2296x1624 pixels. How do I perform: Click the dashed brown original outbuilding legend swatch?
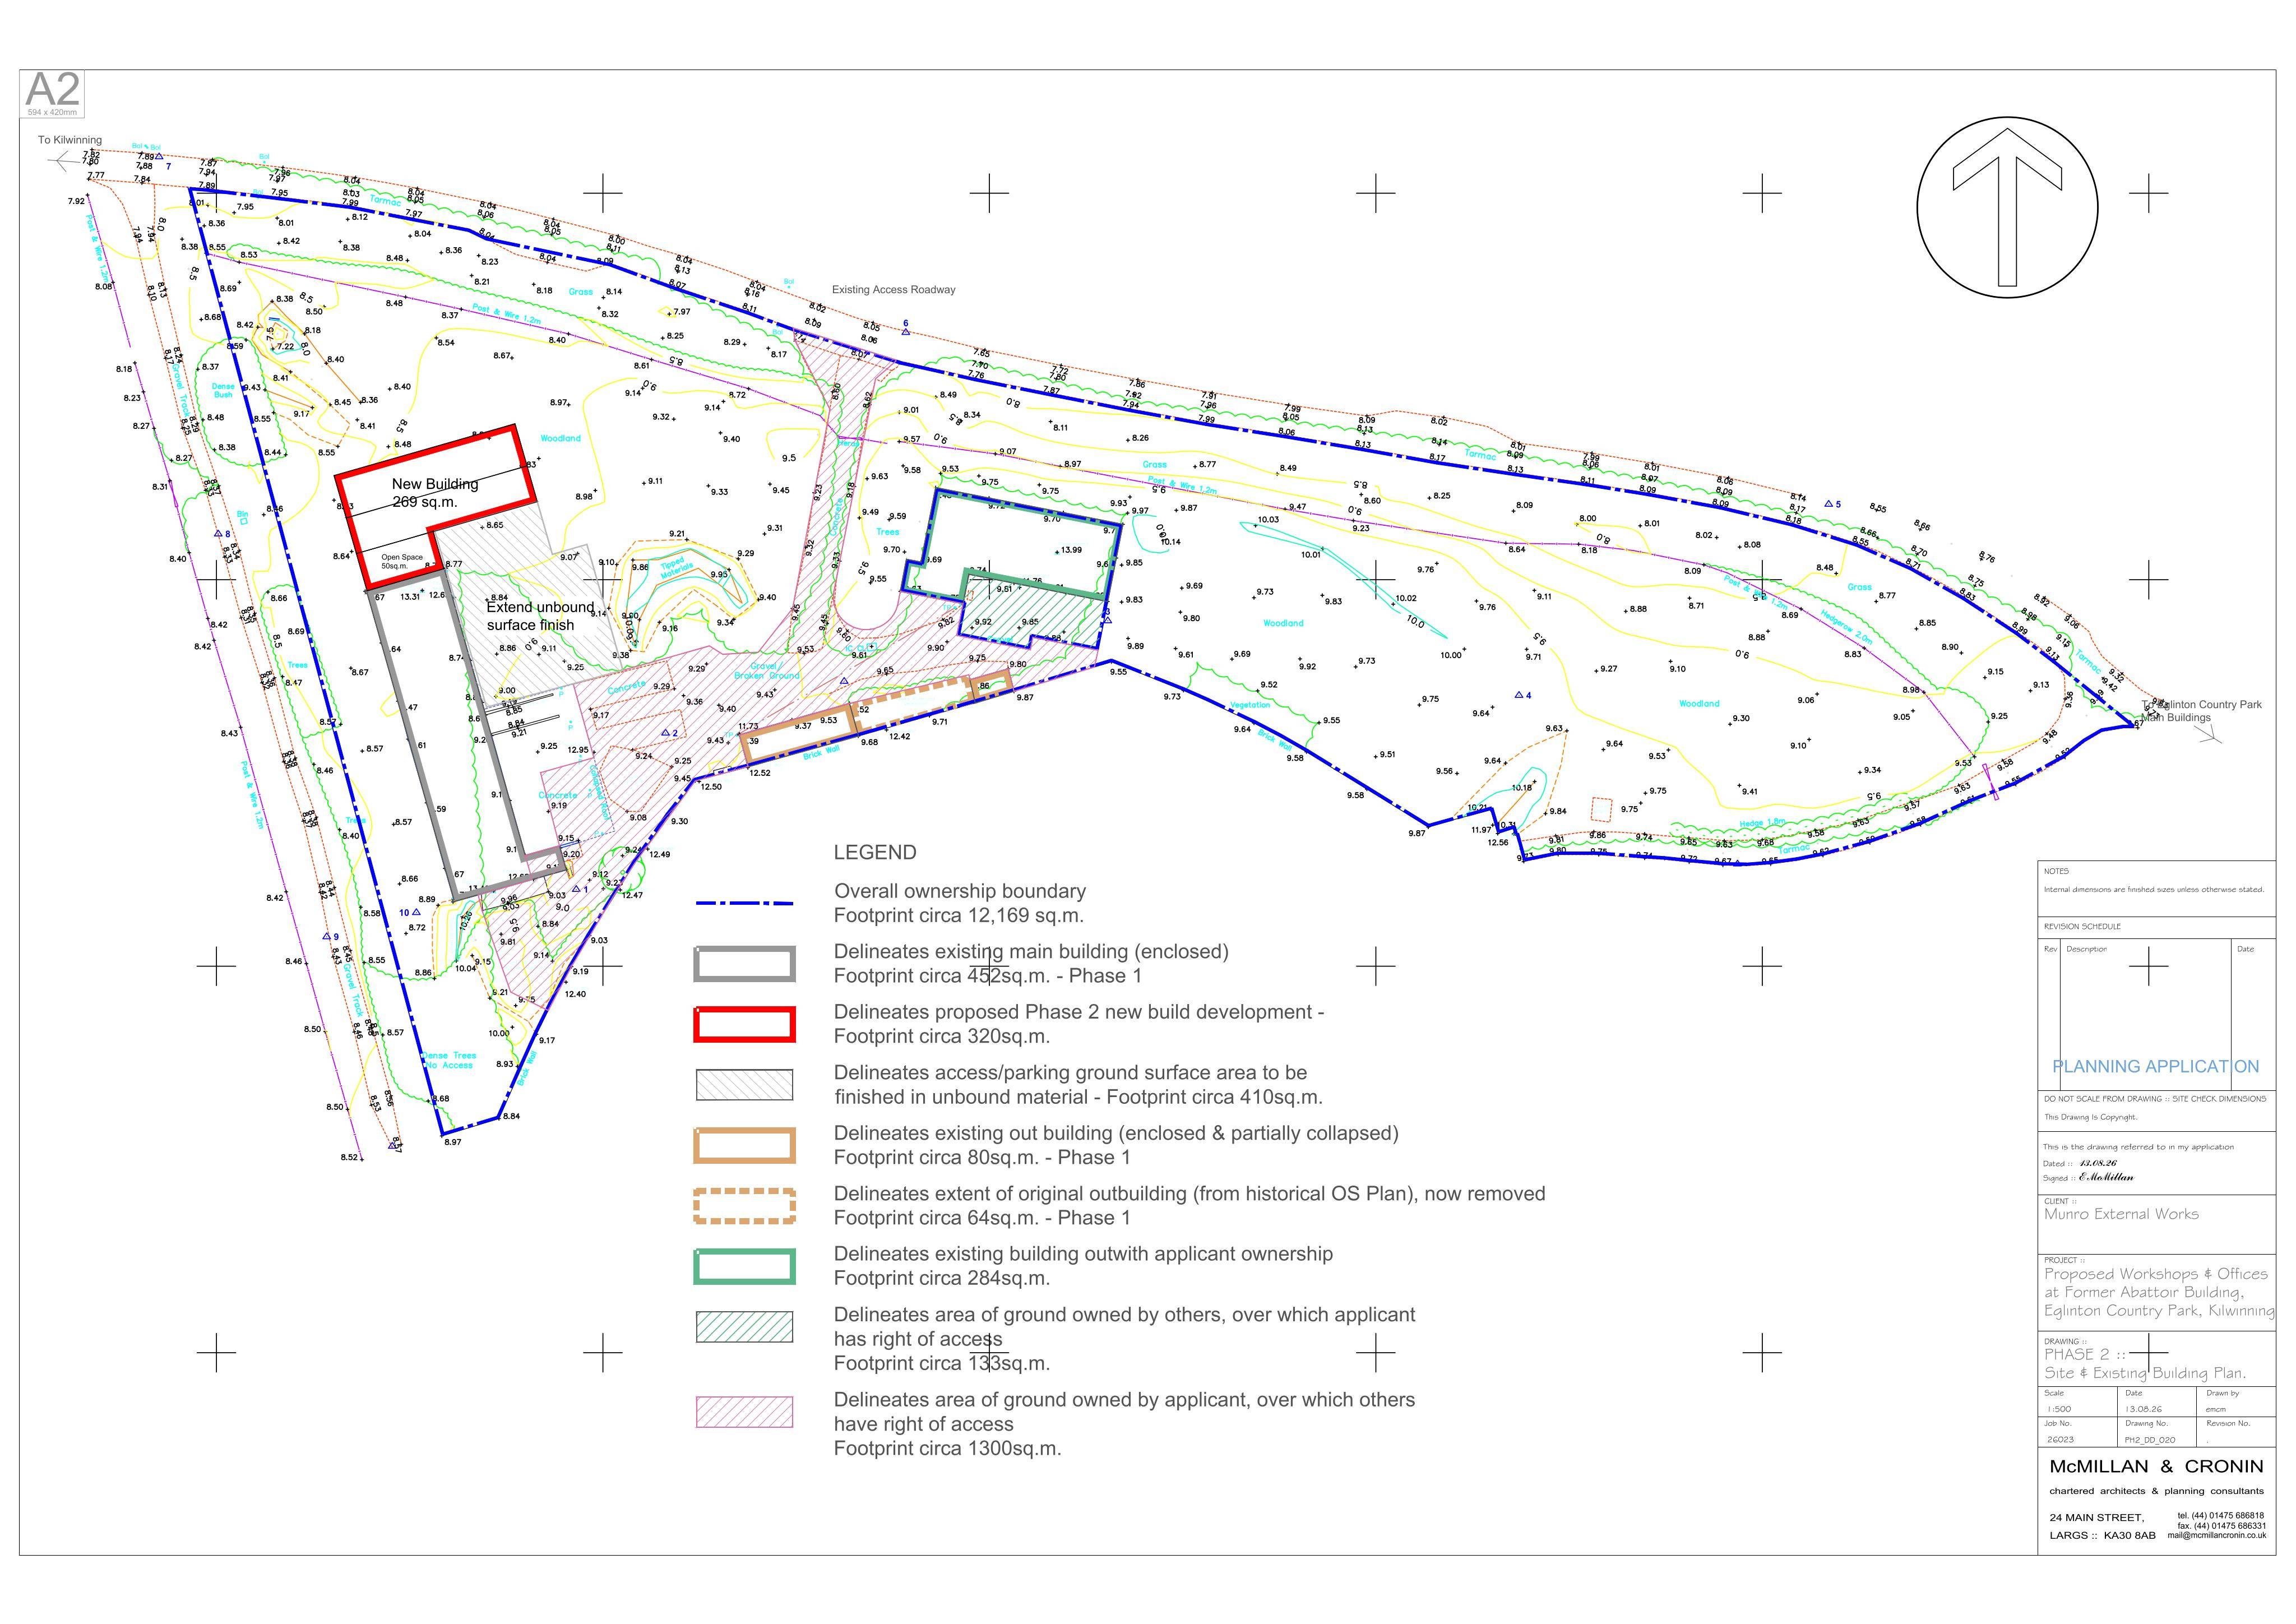pos(744,1206)
